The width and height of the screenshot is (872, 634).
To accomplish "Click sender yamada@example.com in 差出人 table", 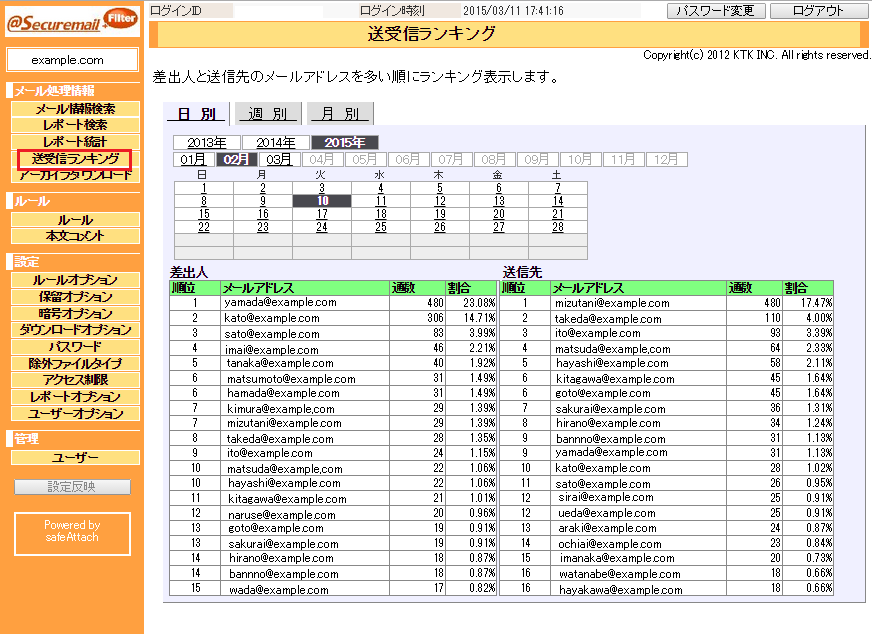I will click(280, 303).
